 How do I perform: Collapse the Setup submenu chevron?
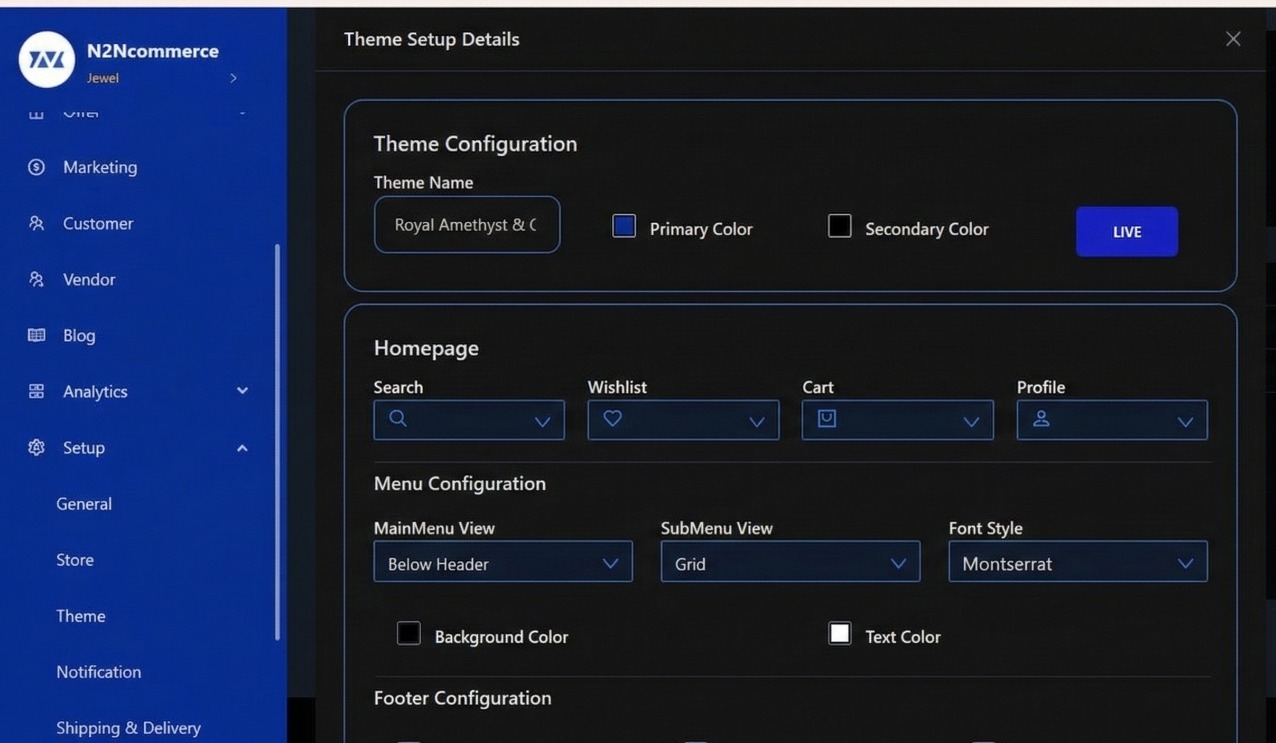(x=242, y=447)
